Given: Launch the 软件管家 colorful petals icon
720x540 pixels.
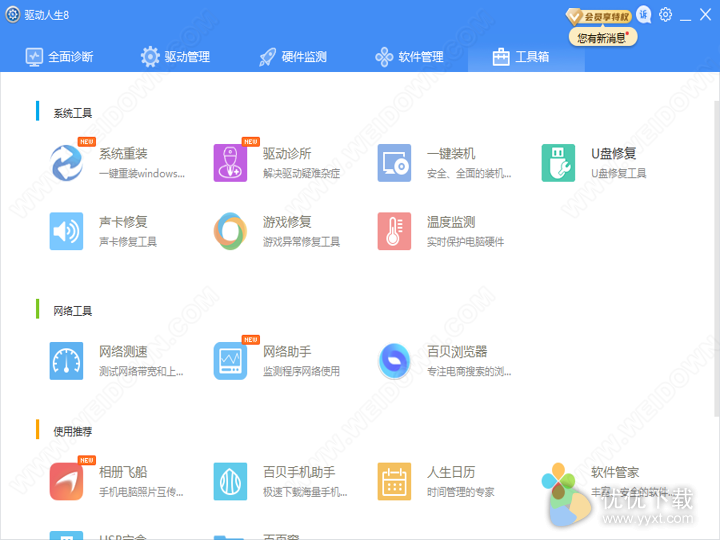Looking at the screenshot, I should pyautogui.click(x=558, y=481).
